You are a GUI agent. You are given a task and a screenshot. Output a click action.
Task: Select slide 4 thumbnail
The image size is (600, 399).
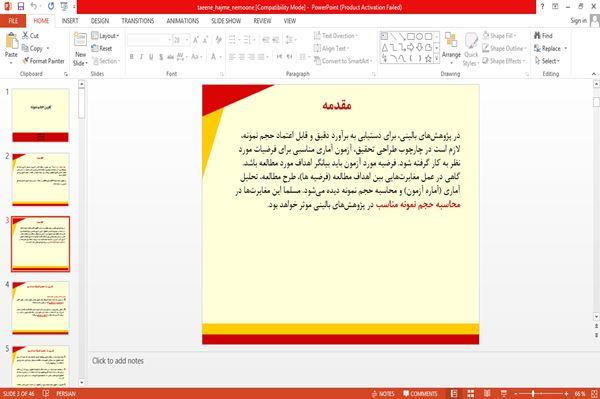click(40, 308)
